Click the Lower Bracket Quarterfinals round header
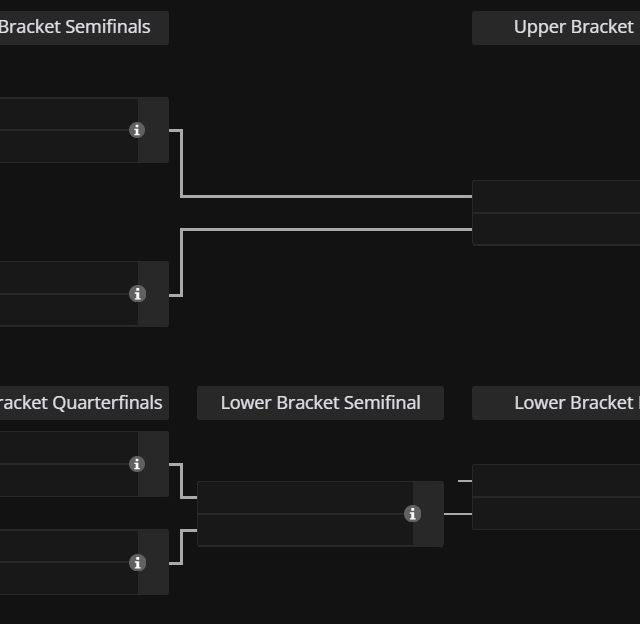Viewport: 640px width, 624px height. pos(82,403)
